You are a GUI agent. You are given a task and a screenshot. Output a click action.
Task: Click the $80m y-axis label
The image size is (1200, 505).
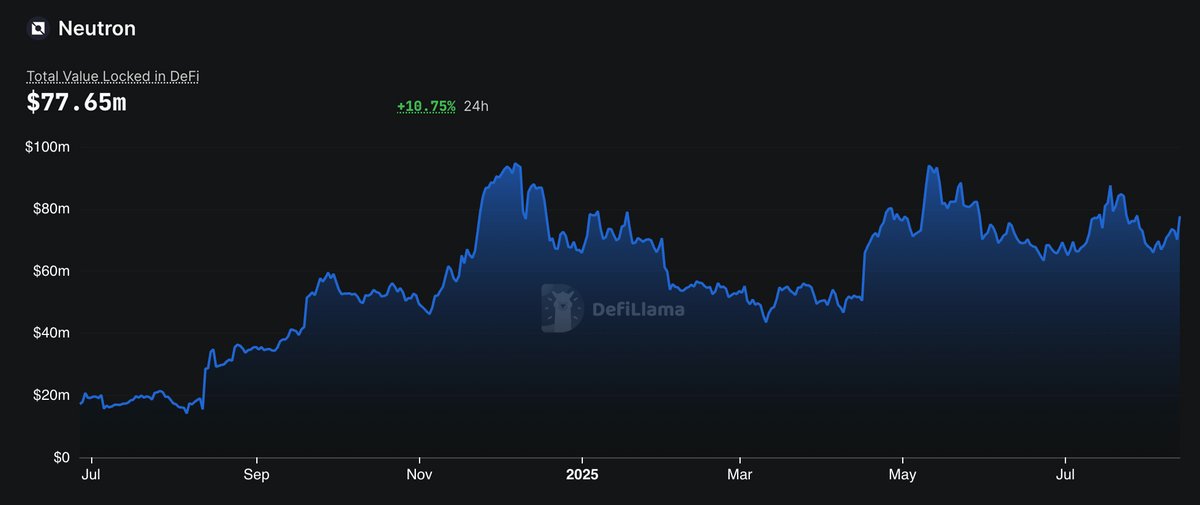(49, 209)
